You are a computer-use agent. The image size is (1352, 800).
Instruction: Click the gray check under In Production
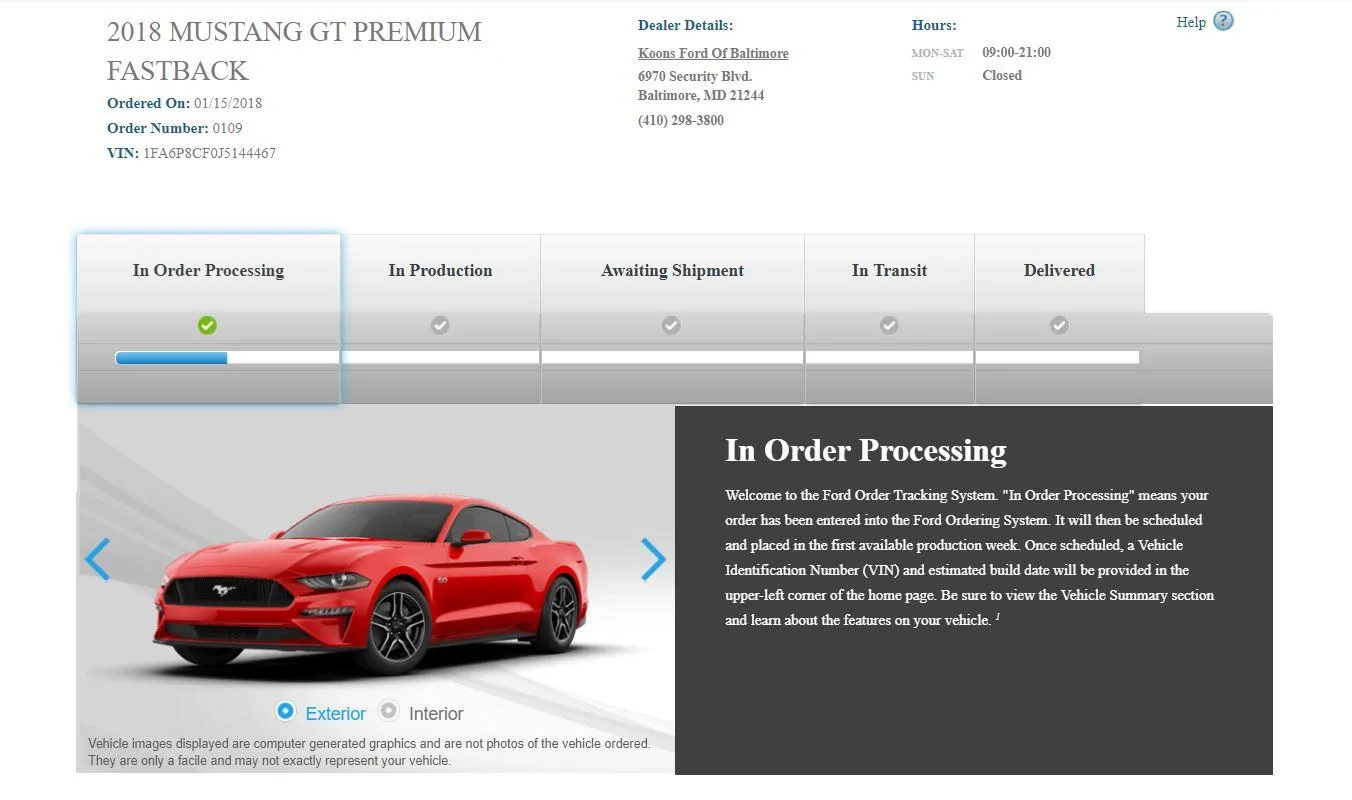[440, 325]
